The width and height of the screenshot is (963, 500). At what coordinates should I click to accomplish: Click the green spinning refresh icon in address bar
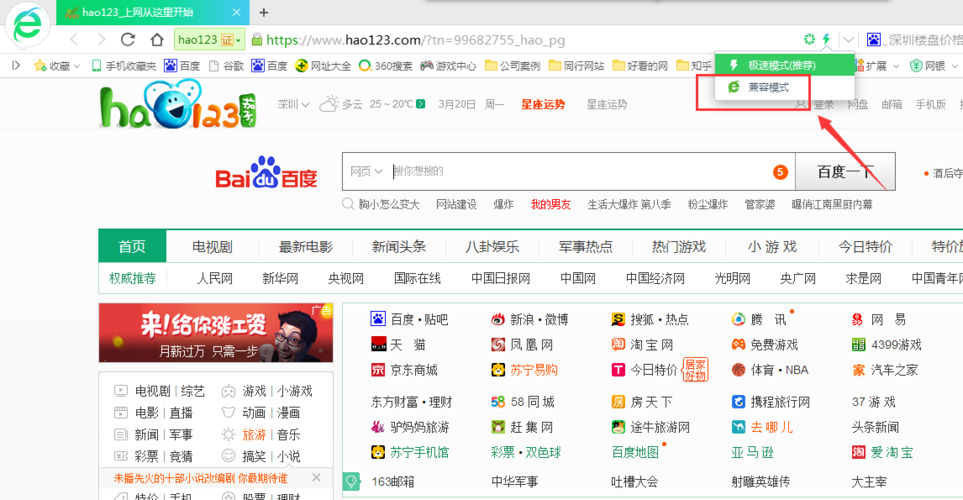(809, 40)
